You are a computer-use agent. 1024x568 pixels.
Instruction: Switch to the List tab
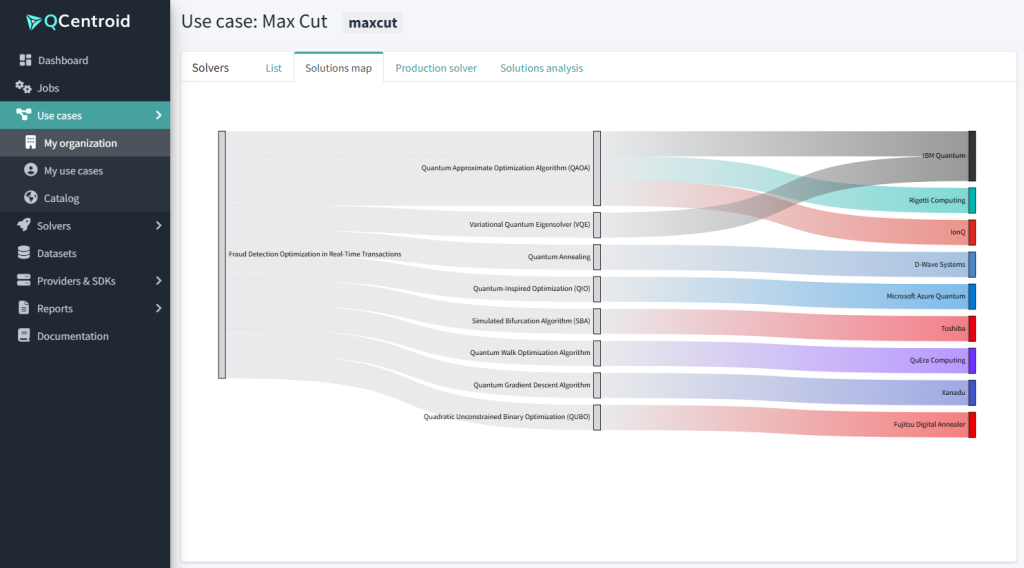(273, 68)
